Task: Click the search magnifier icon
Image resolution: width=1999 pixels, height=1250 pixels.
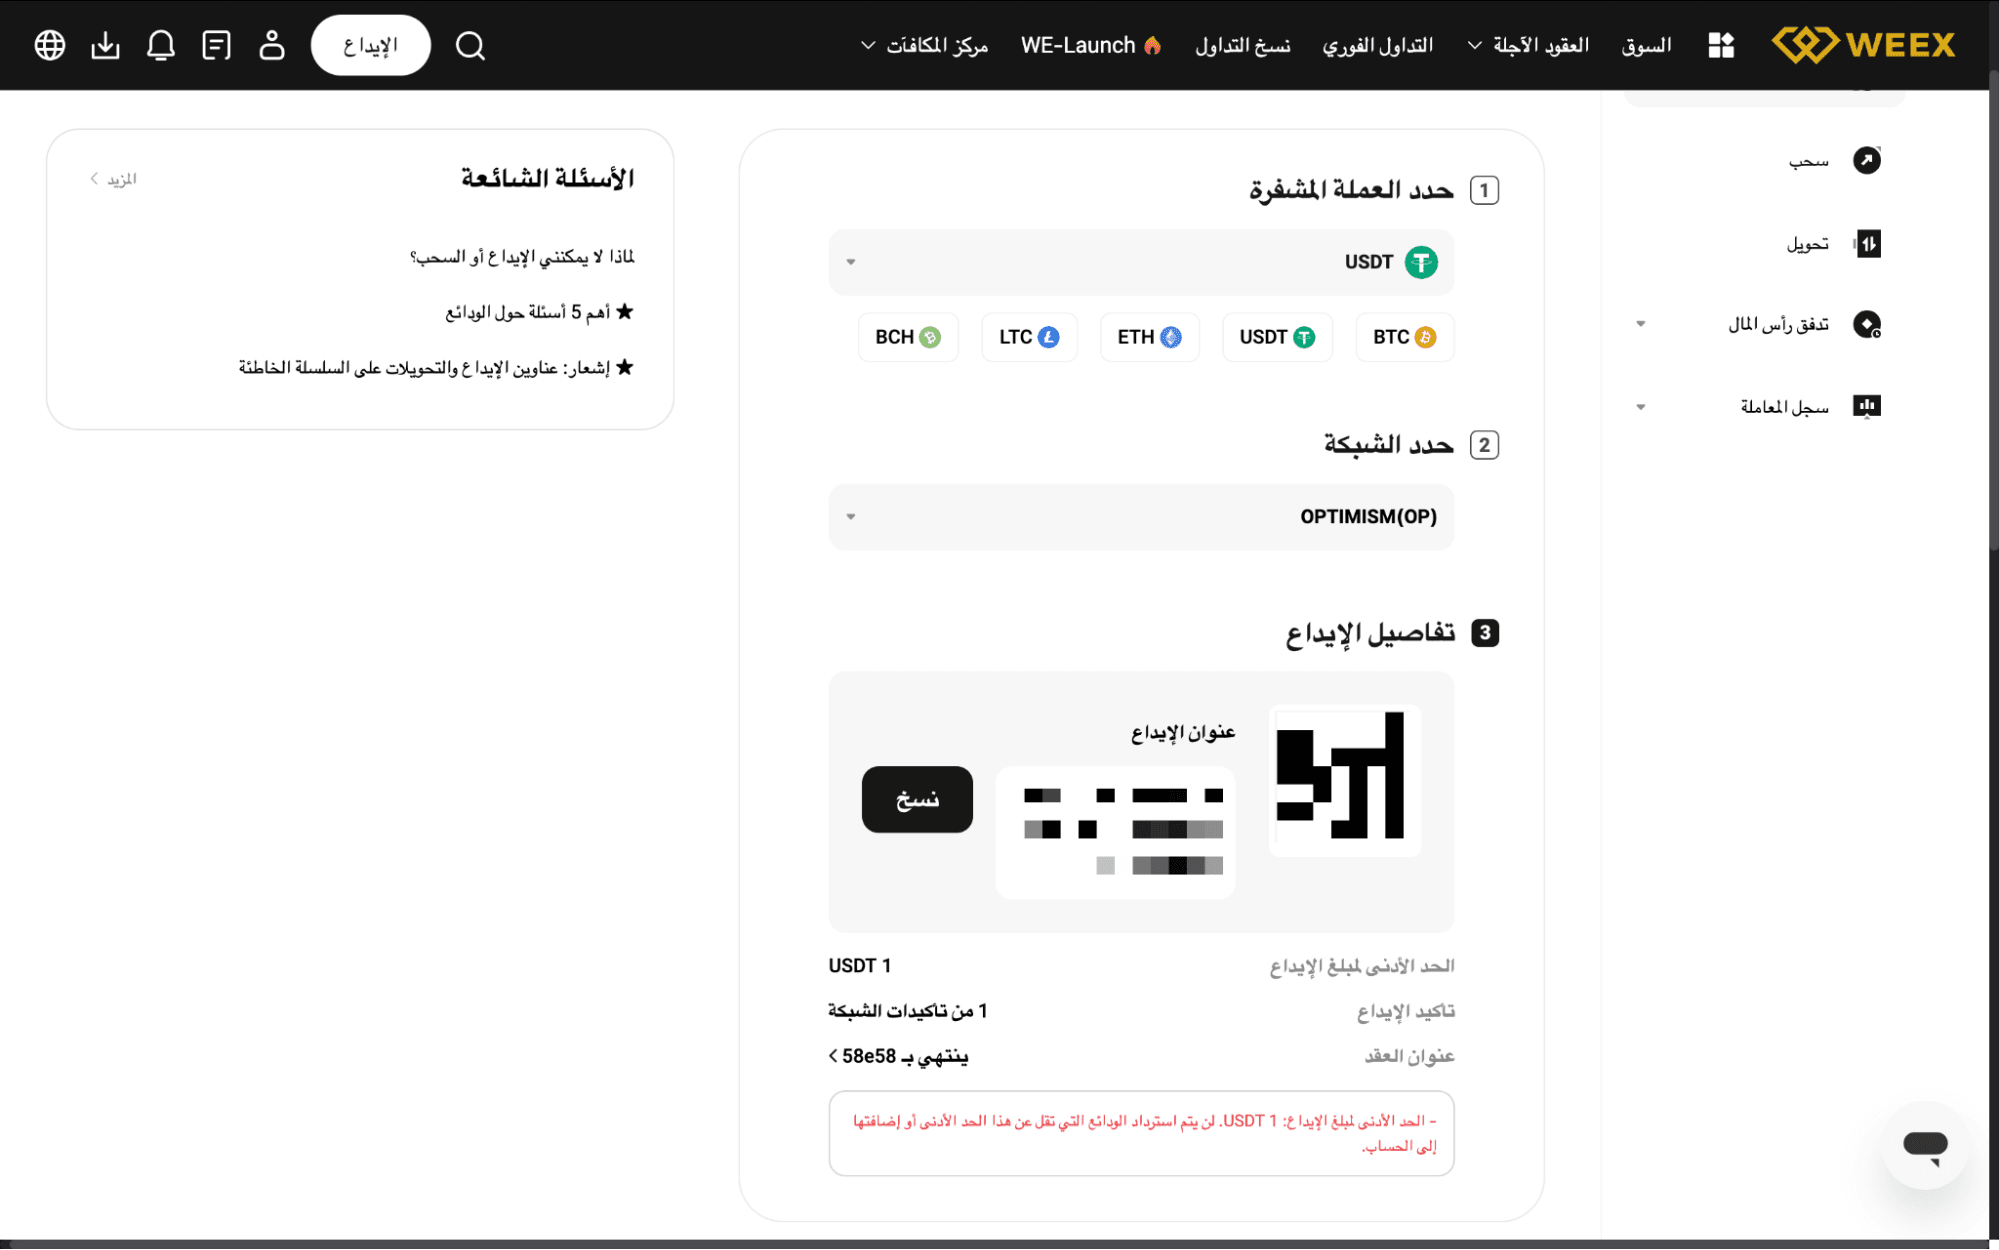Action: coord(470,45)
